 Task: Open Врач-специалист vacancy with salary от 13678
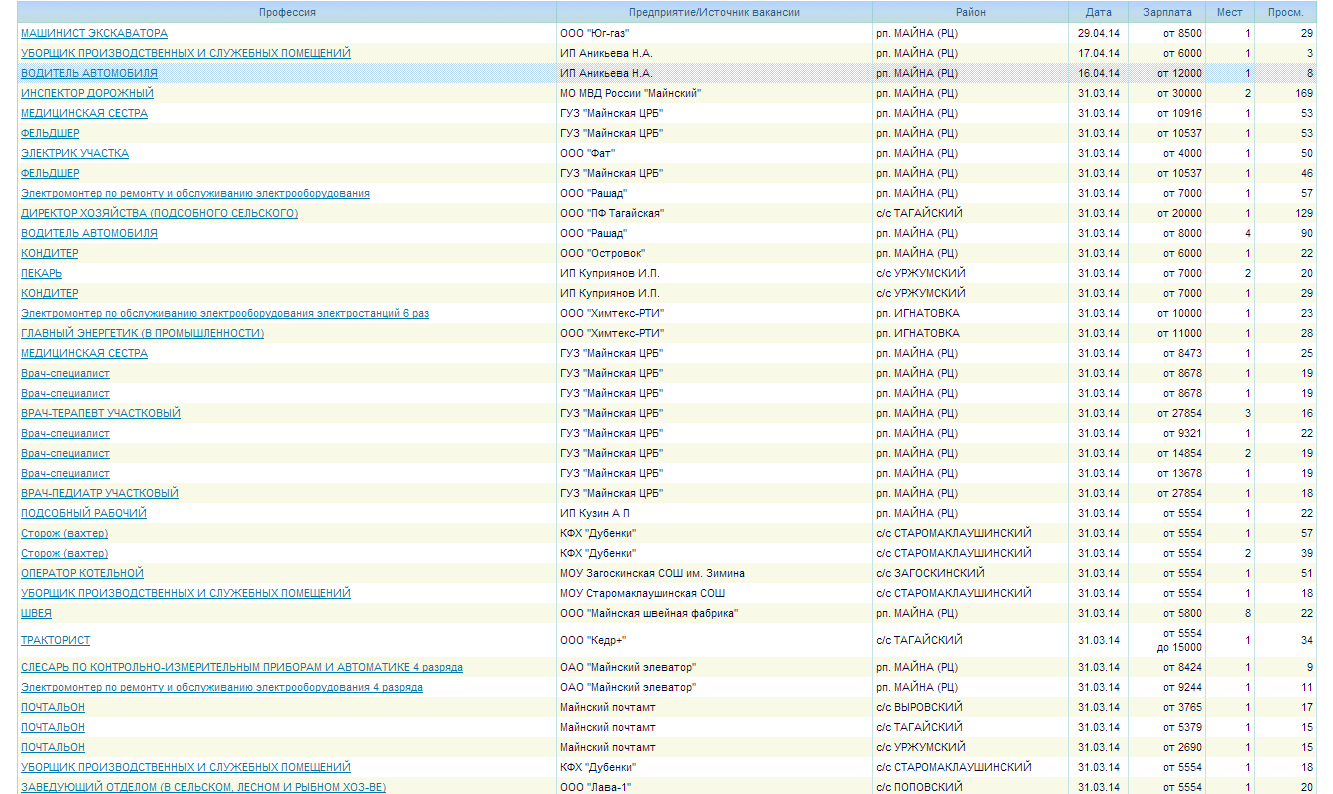pyautogui.click(x=65, y=473)
